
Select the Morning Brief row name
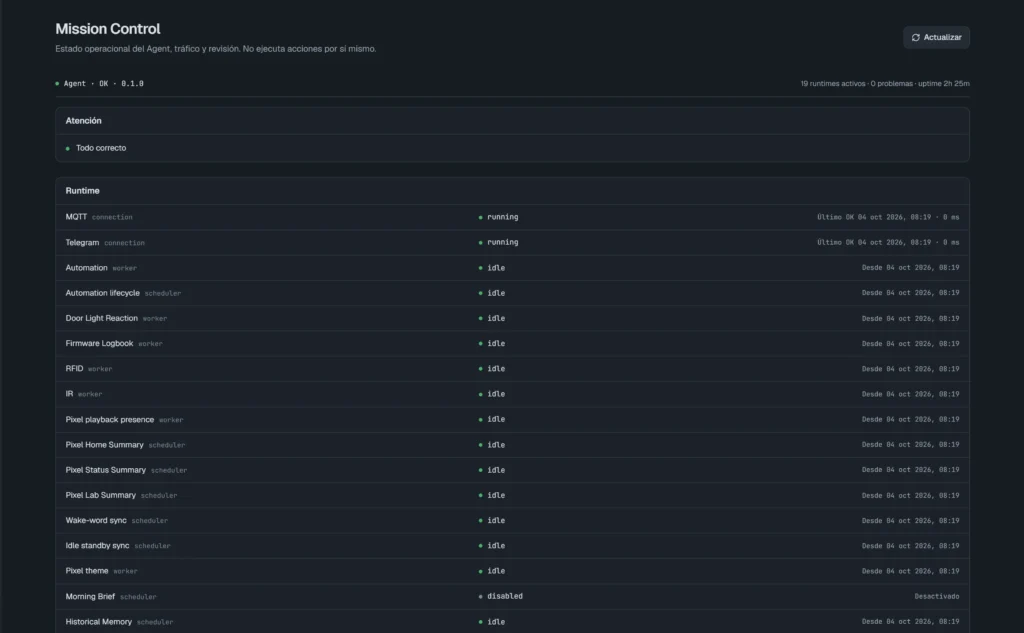pyautogui.click(x=90, y=596)
